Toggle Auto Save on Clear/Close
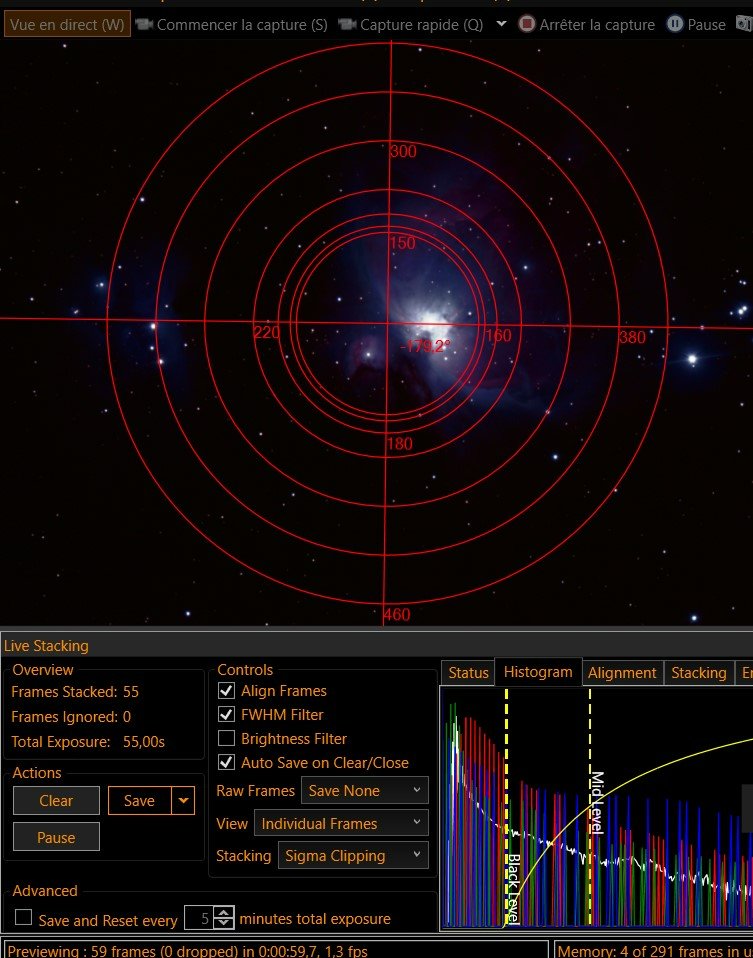 click(x=226, y=763)
